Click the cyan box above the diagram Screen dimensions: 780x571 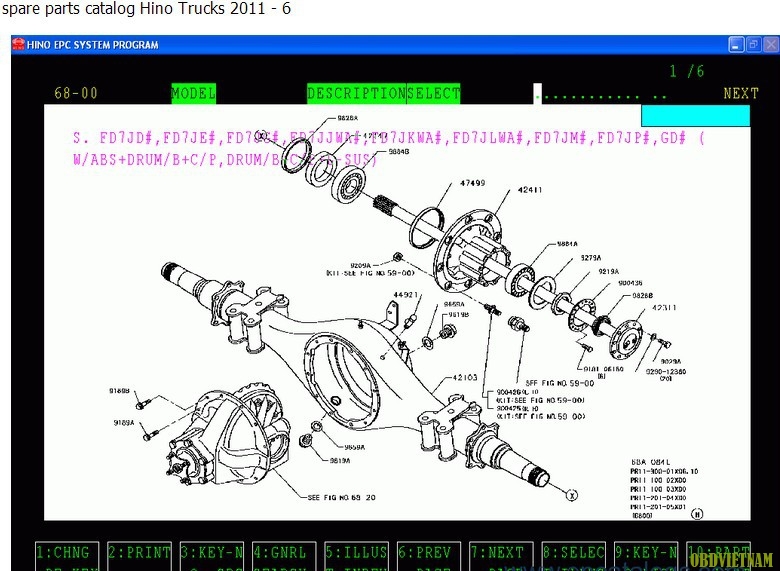(695, 116)
